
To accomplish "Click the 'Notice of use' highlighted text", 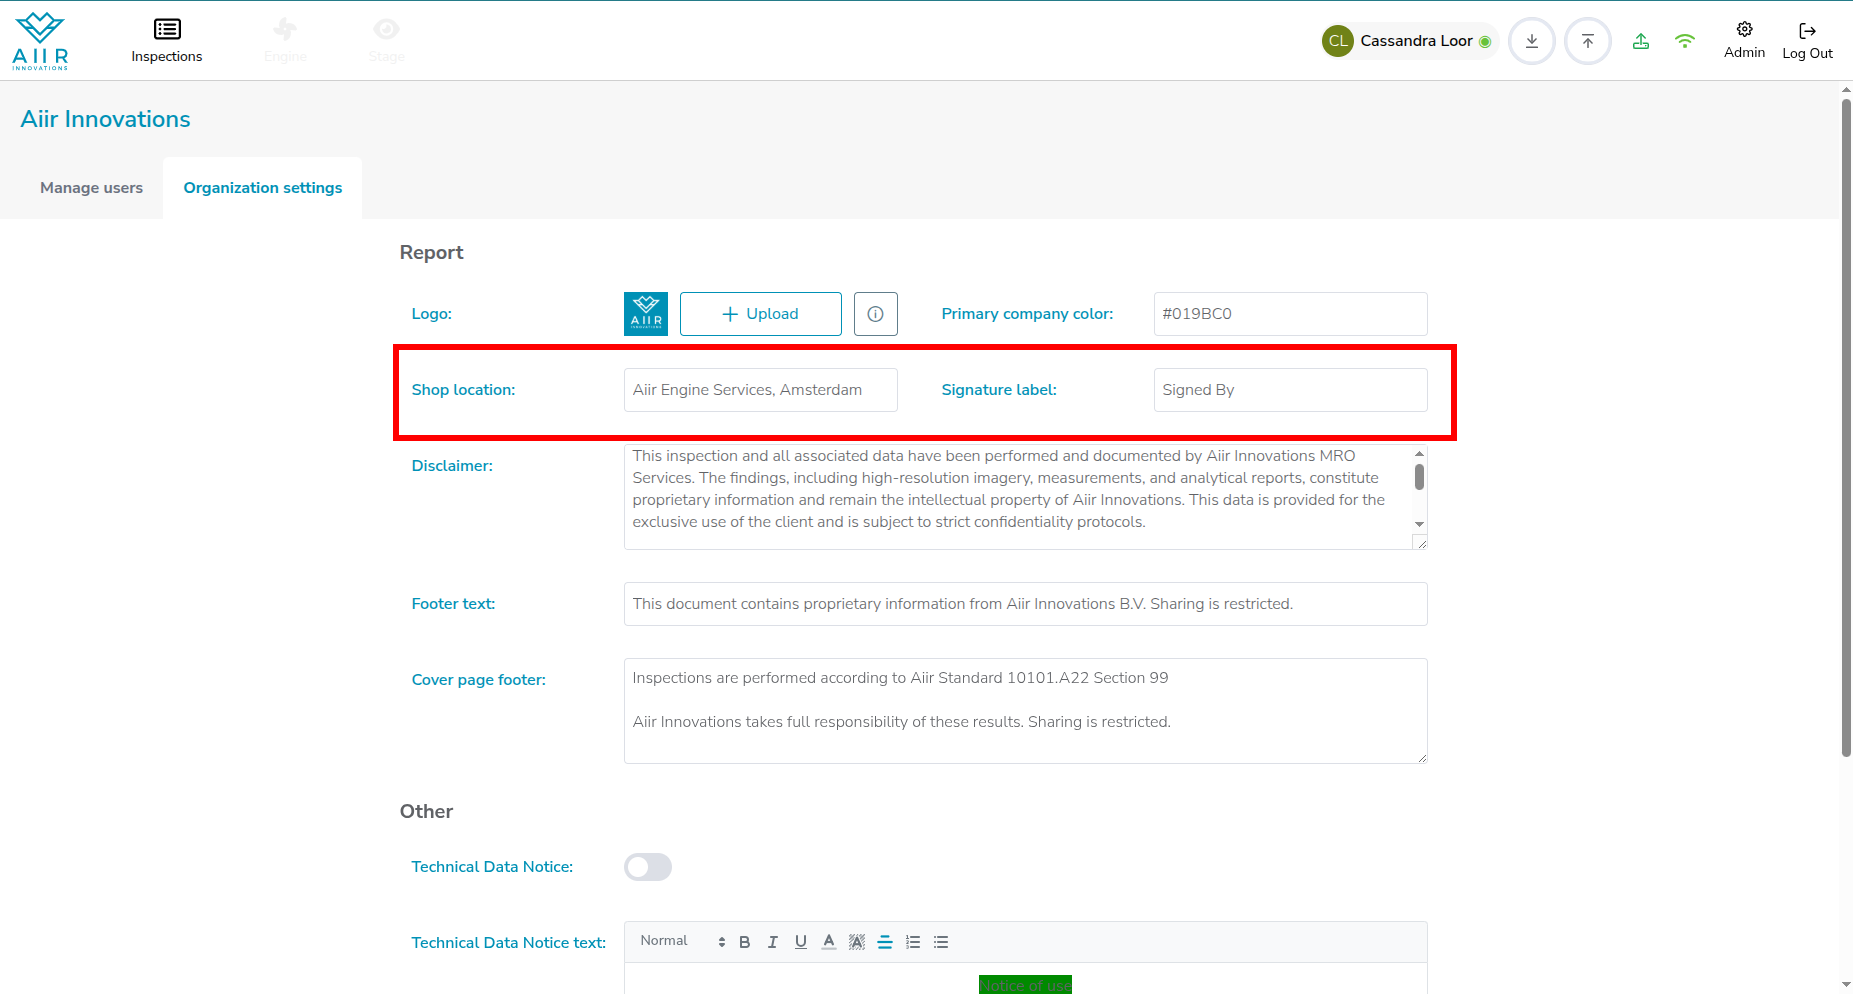I will pos(1025,985).
